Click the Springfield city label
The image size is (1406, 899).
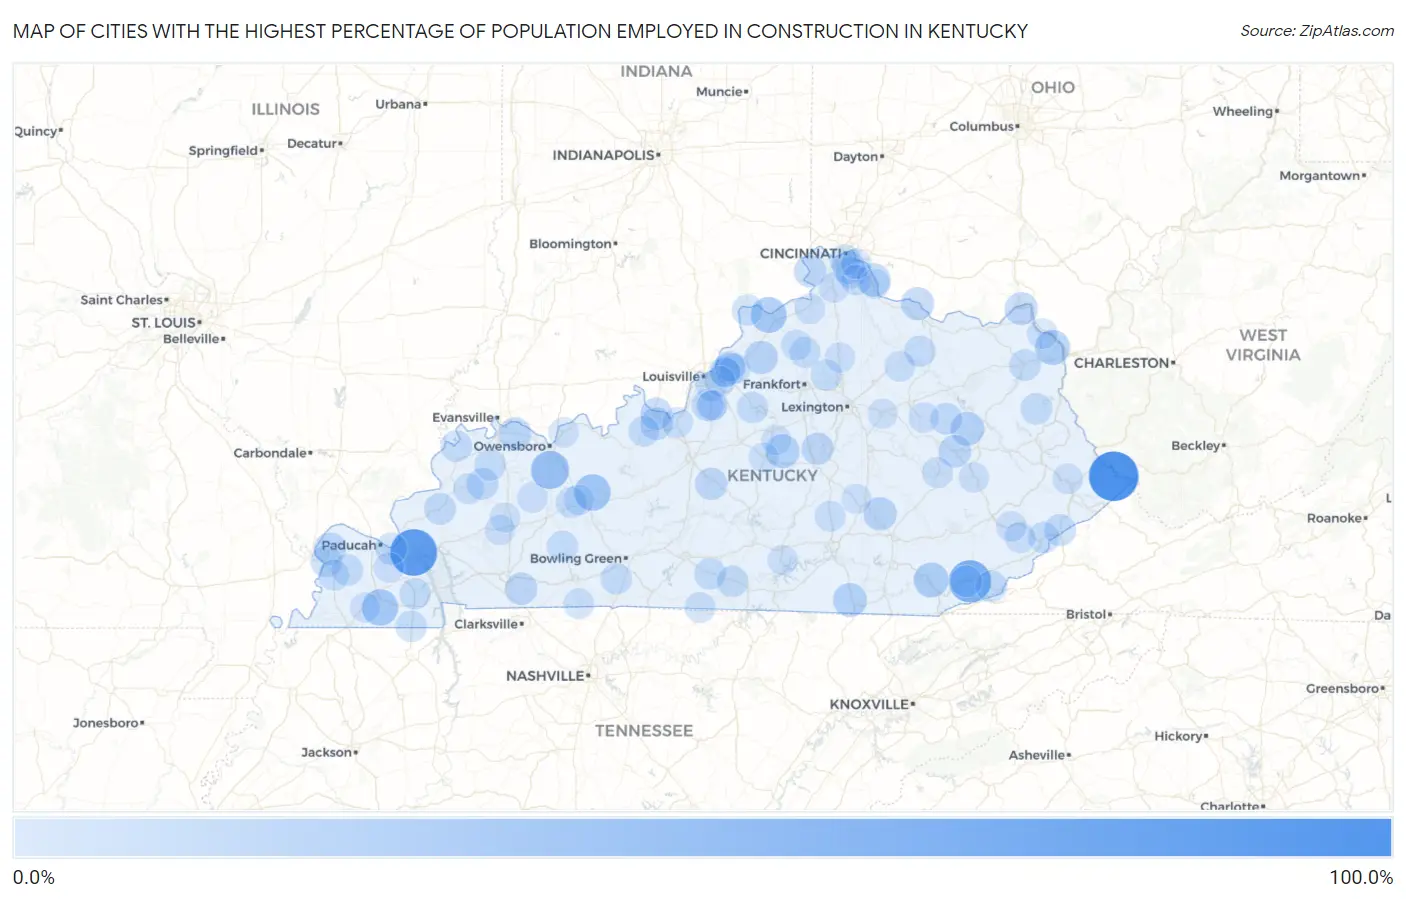point(224,150)
